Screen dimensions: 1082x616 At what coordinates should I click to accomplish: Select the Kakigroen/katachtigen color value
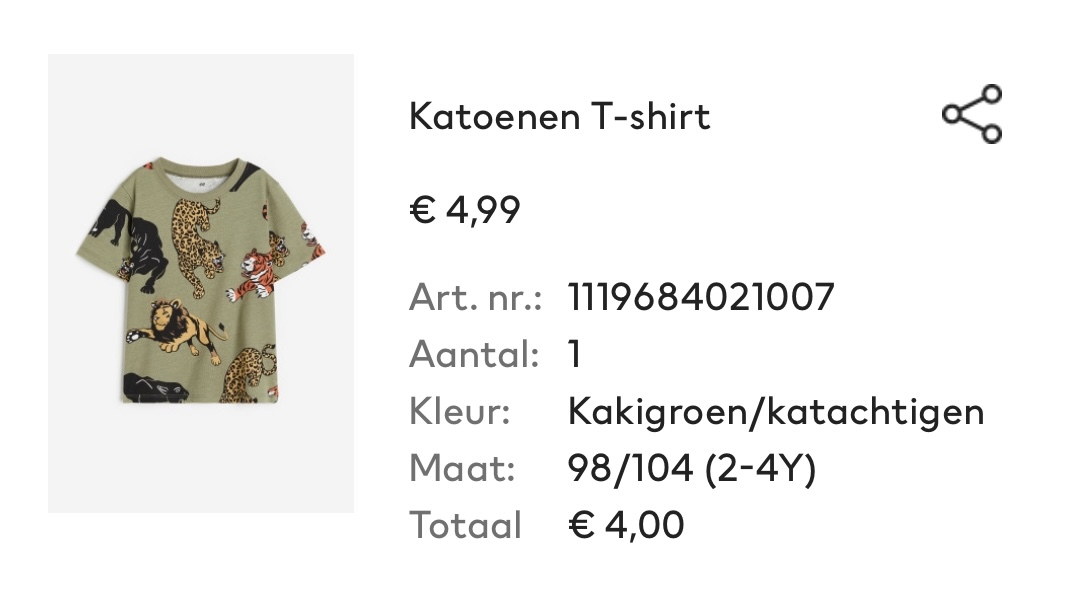click(x=776, y=412)
